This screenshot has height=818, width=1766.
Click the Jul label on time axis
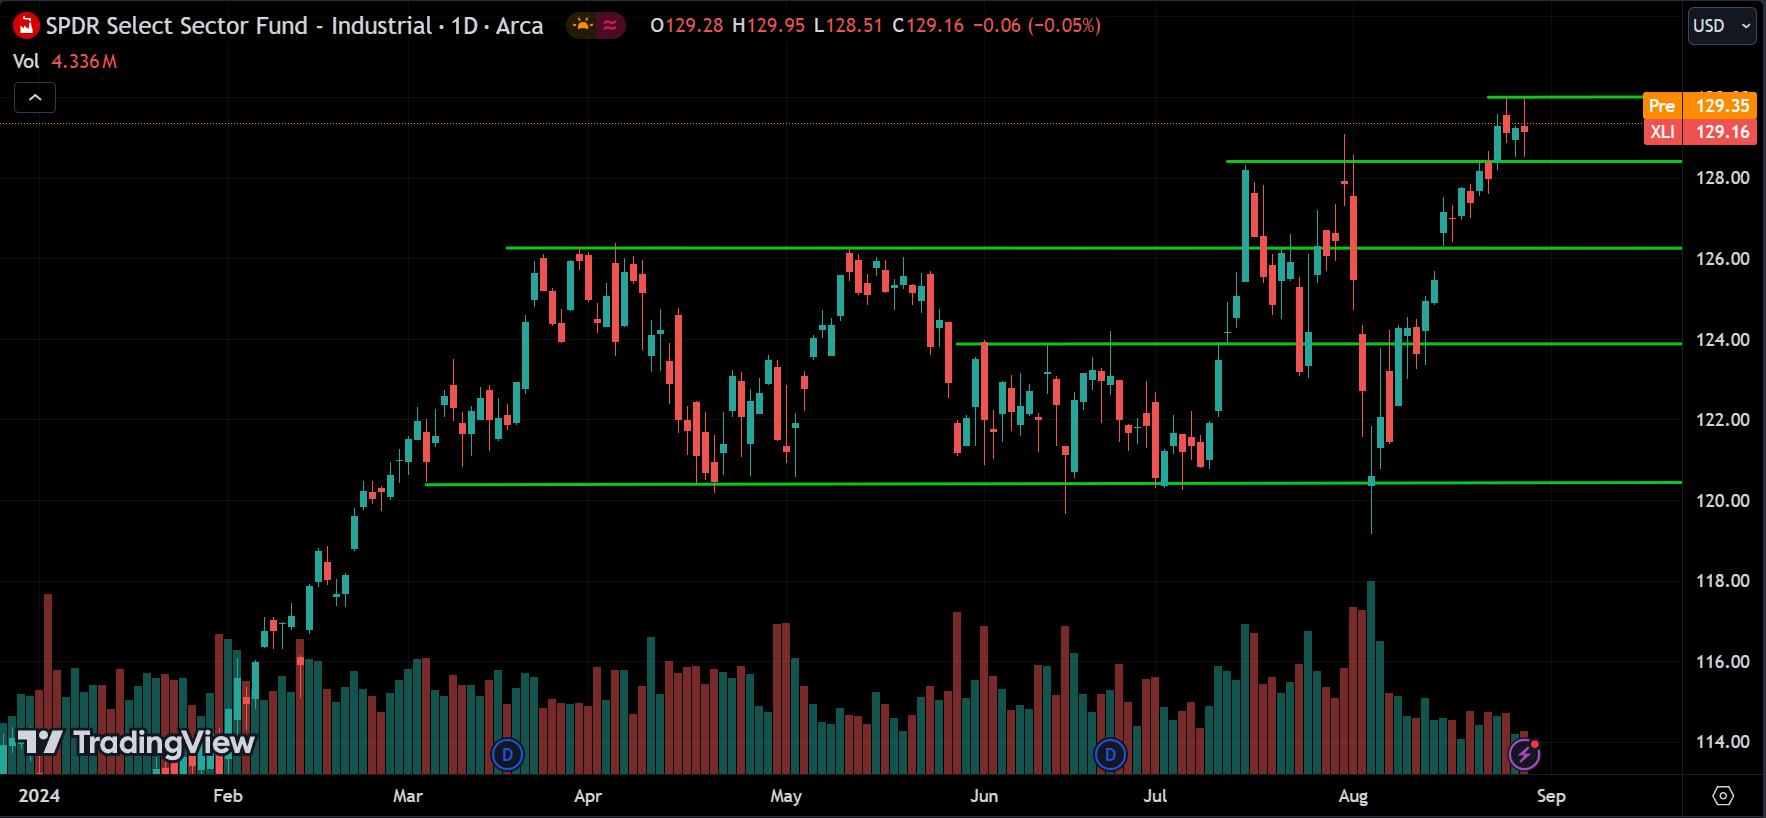(1155, 796)
